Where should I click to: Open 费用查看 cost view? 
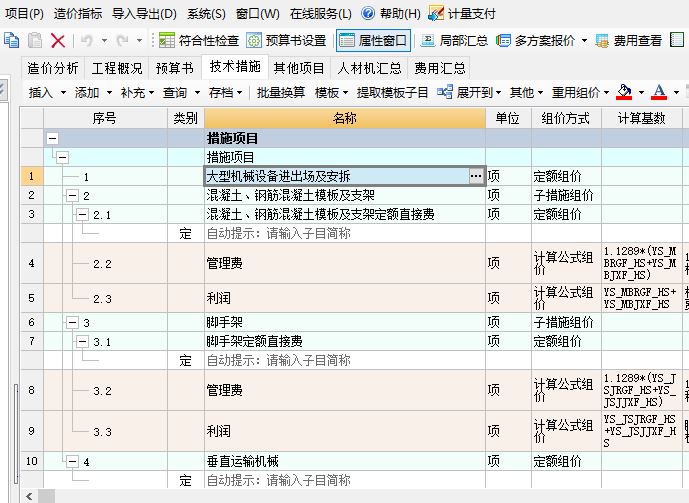(629, 41)
